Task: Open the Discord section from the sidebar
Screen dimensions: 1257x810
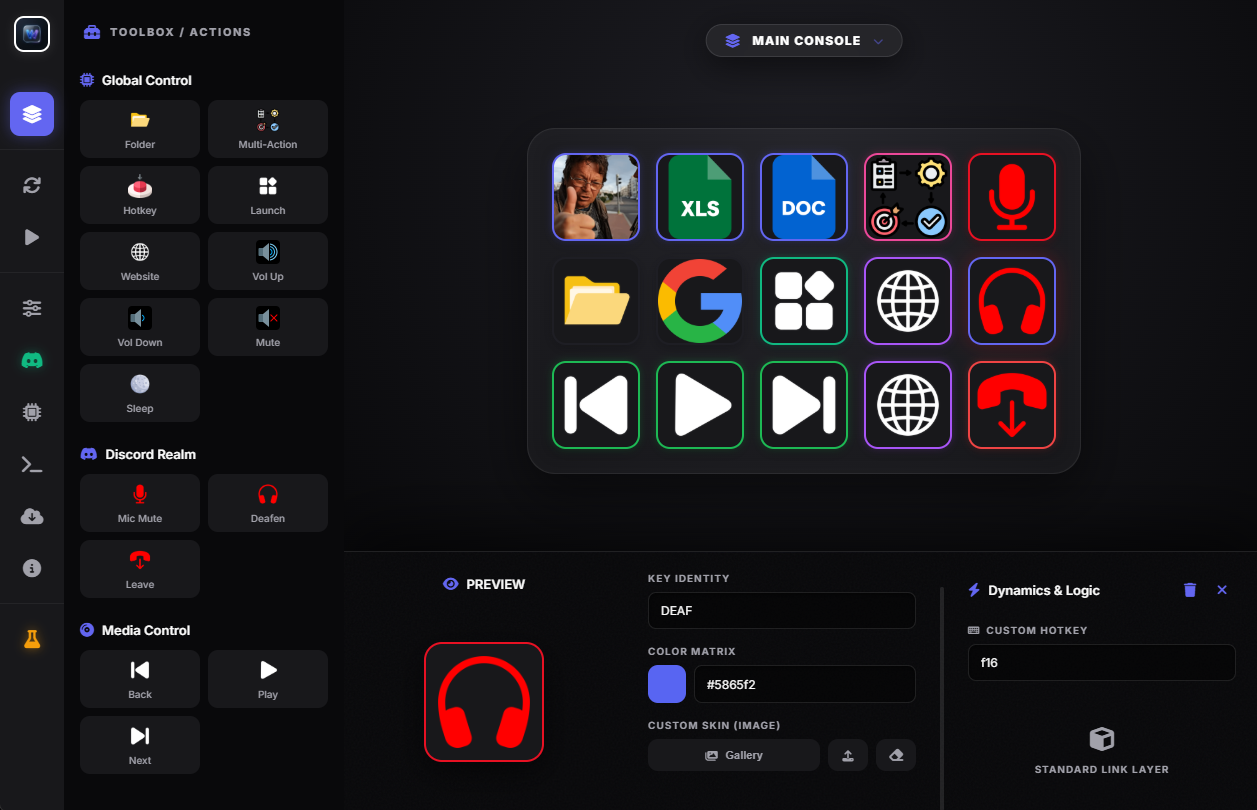Action: point(32,360)
